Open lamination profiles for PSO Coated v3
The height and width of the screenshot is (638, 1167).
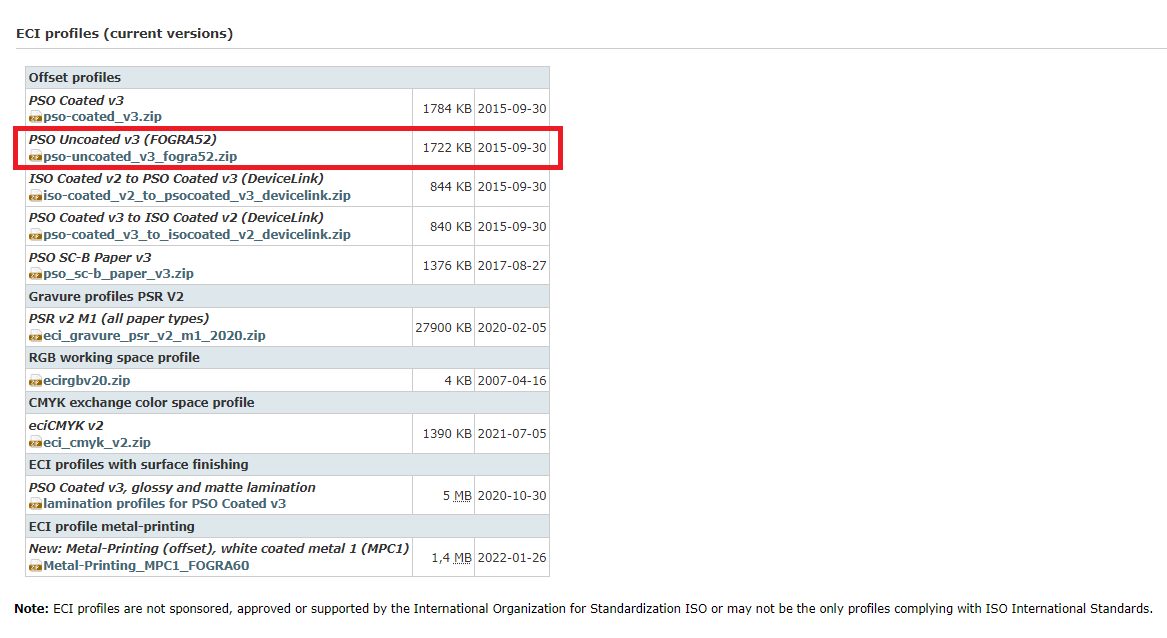point(164,504)
